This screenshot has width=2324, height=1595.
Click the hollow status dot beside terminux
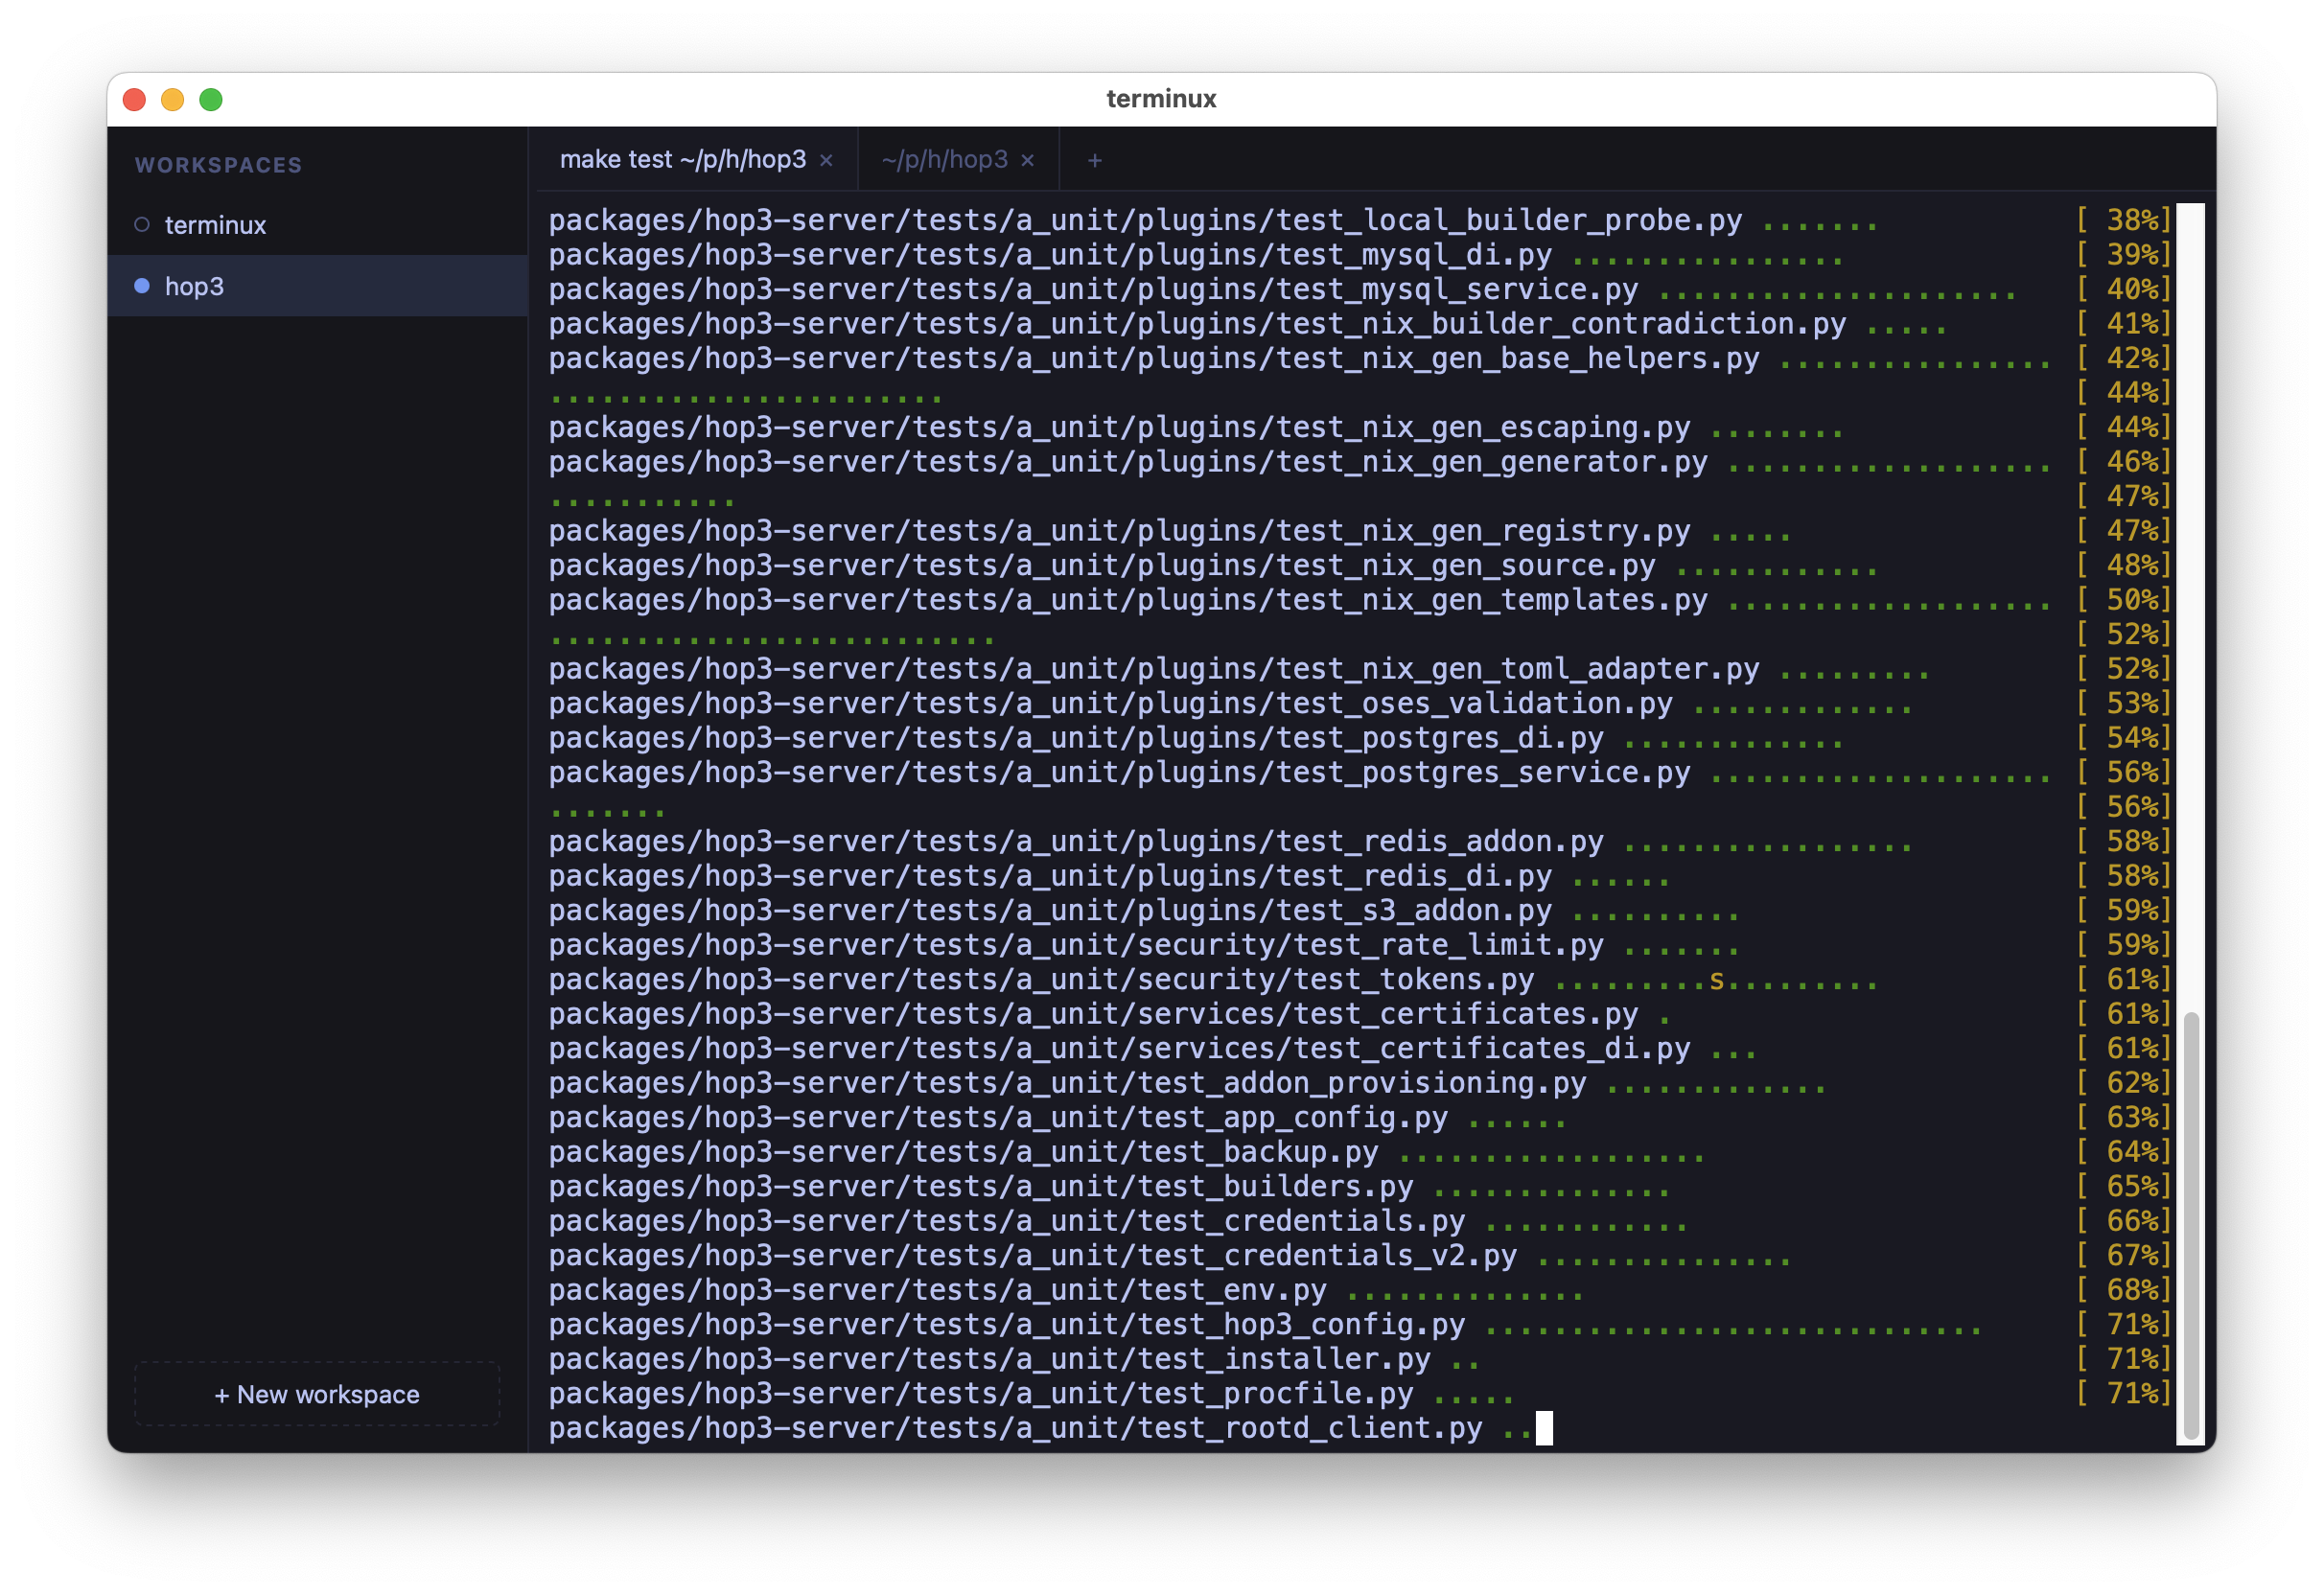pyautogui.click(x=142, y=225)
